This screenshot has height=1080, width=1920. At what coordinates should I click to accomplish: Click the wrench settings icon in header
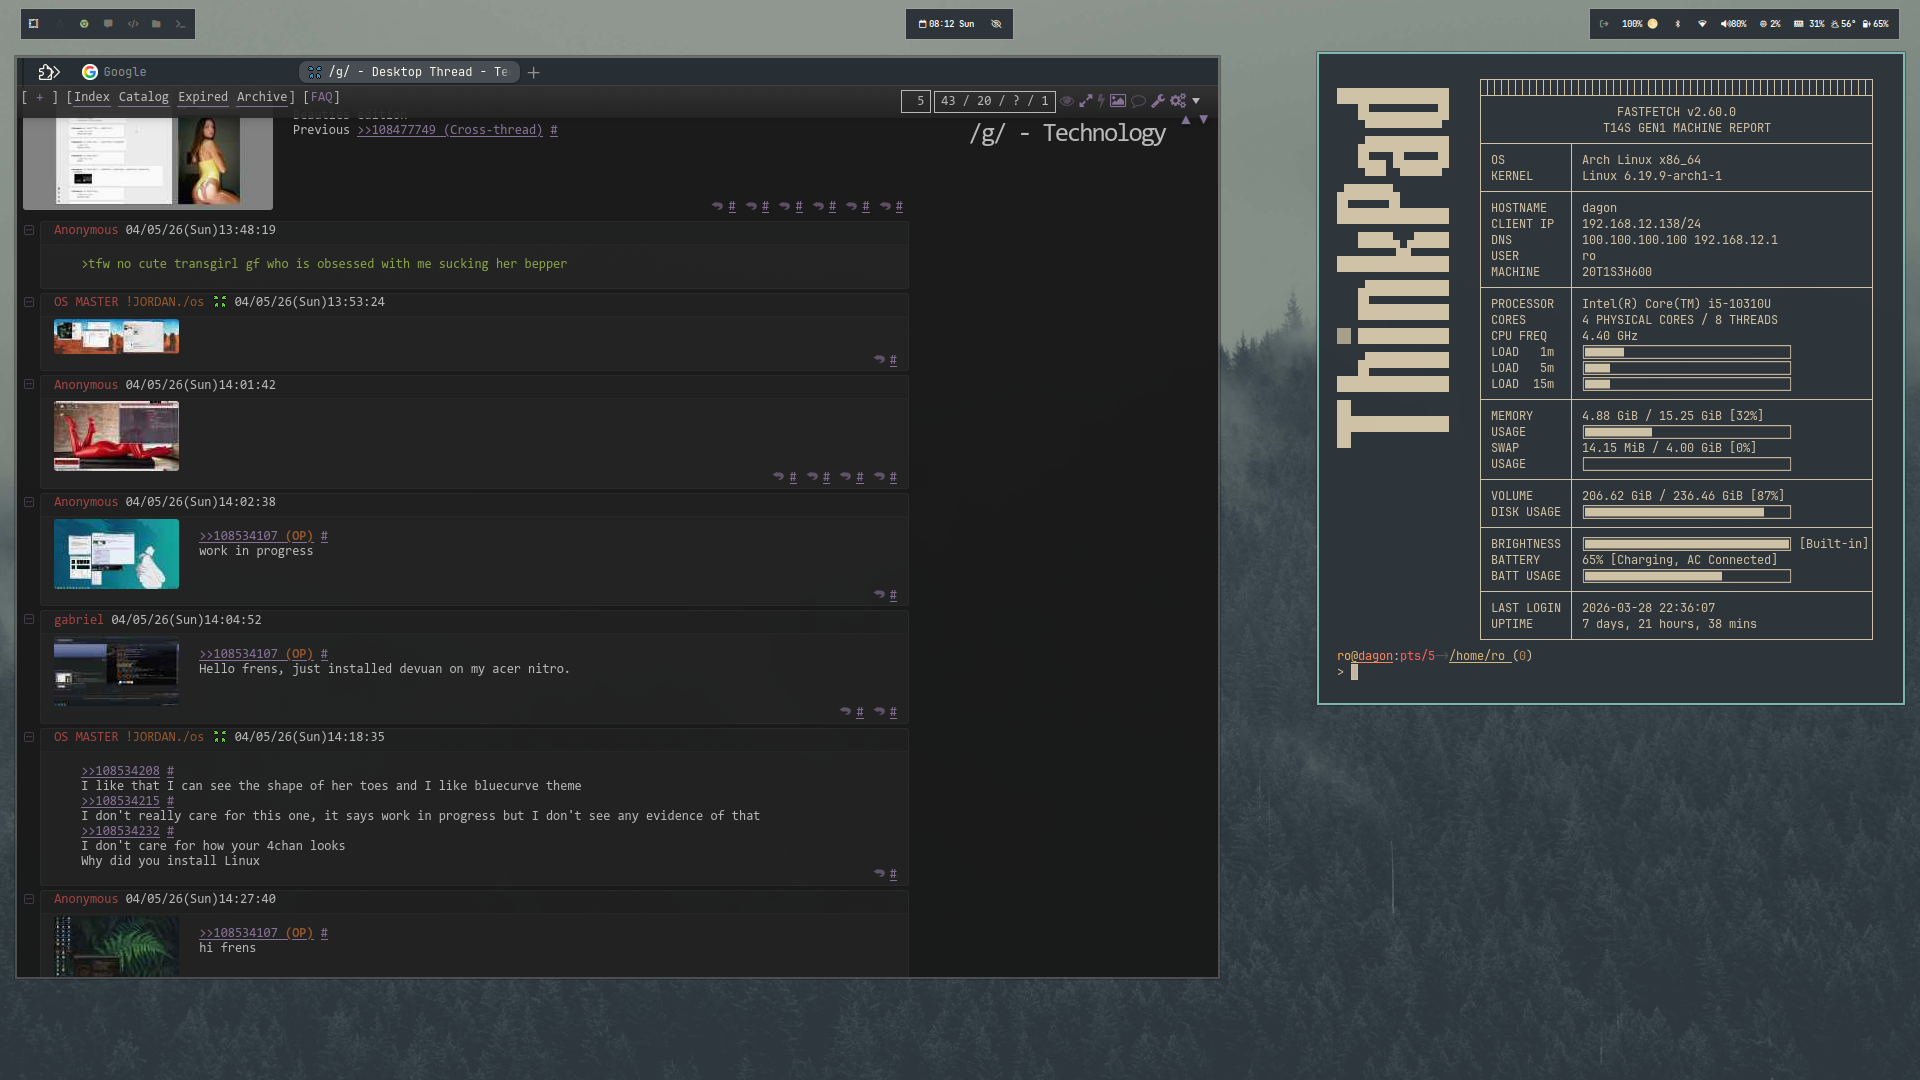1157,101
